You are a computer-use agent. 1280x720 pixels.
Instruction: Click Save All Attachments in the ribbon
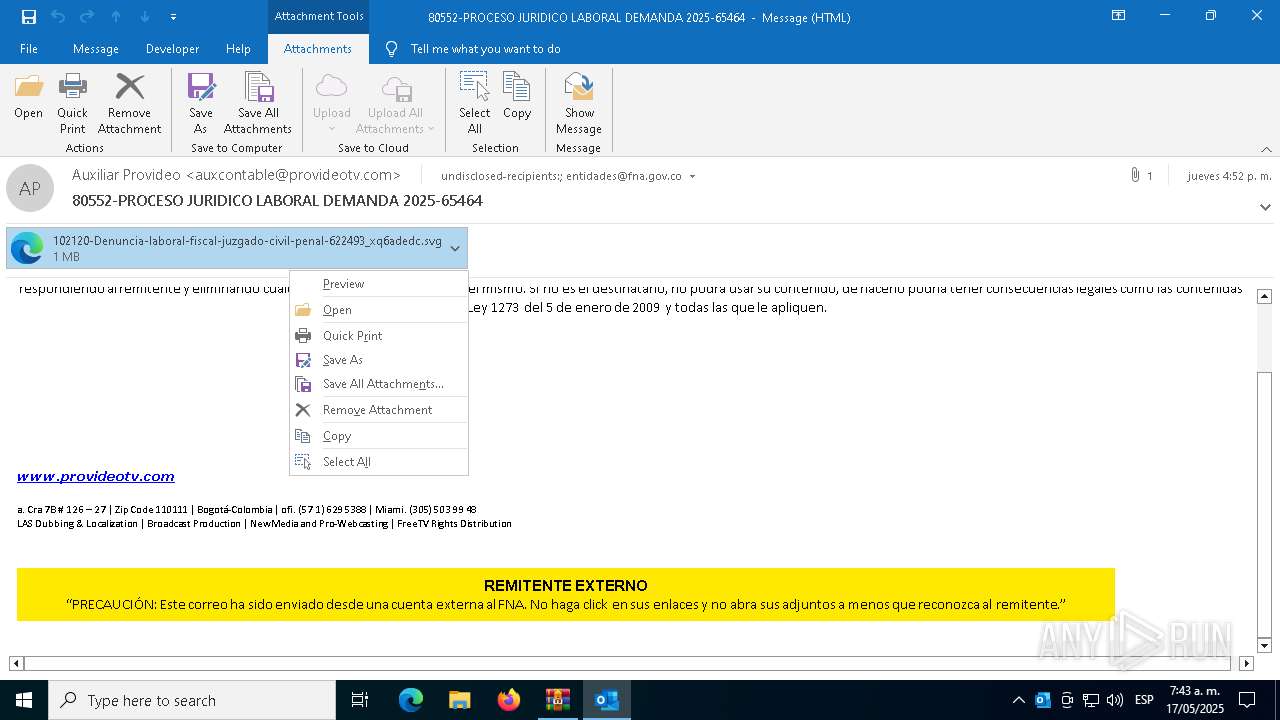tap(258, 103)
